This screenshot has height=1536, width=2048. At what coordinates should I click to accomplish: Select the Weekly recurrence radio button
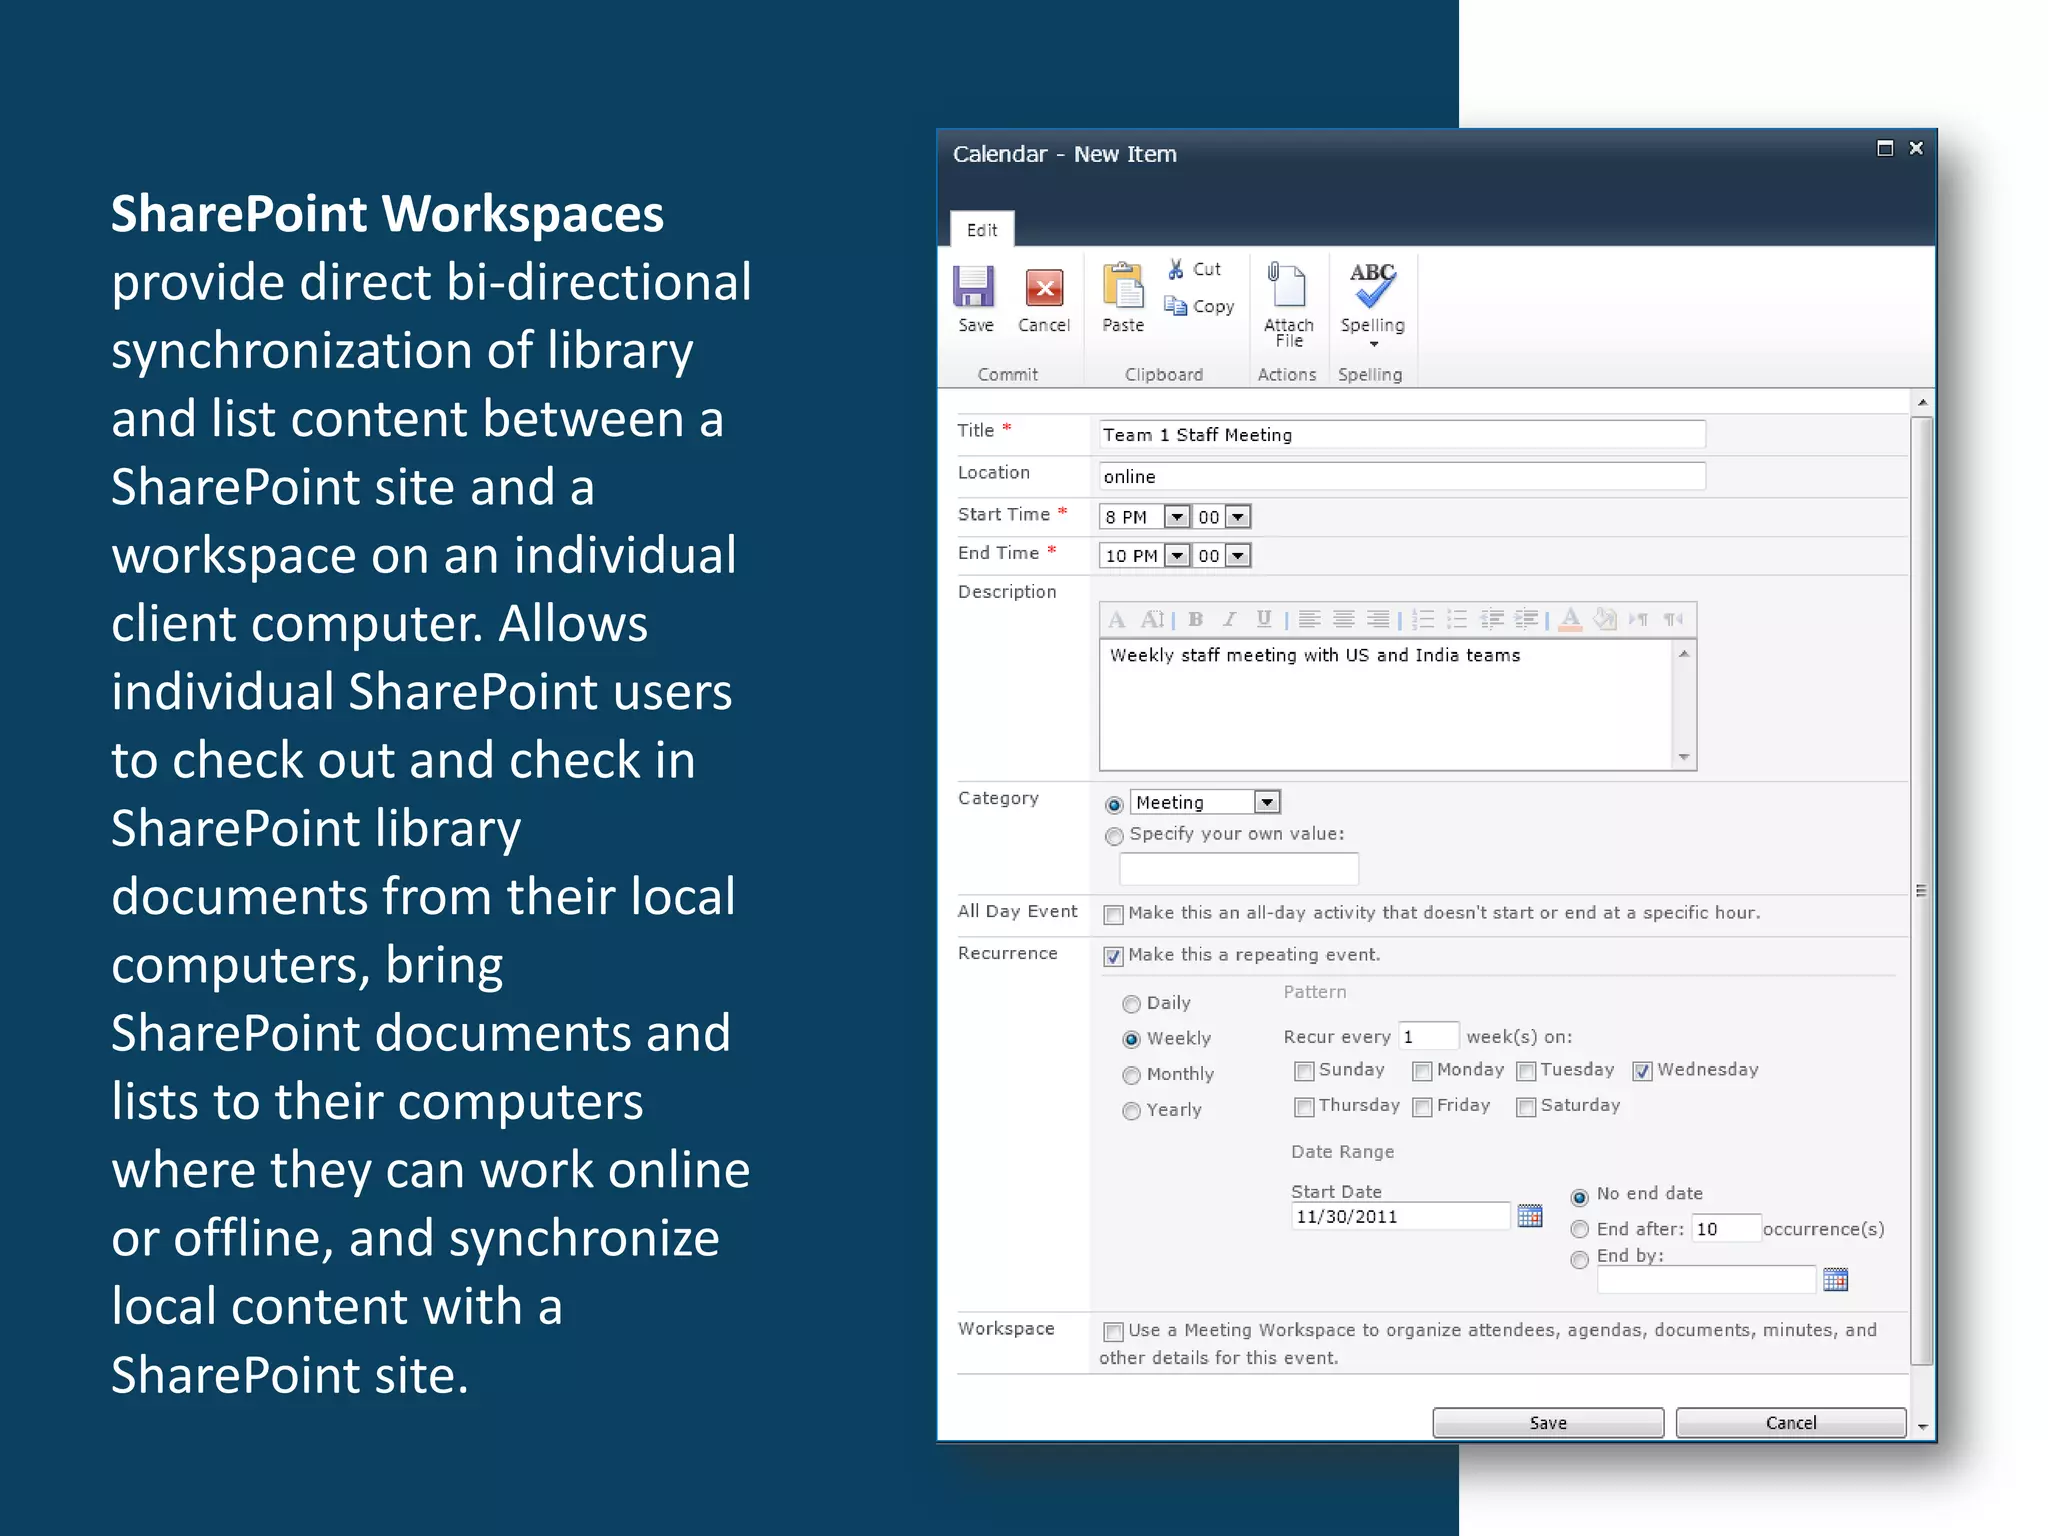point(1131,1040)
